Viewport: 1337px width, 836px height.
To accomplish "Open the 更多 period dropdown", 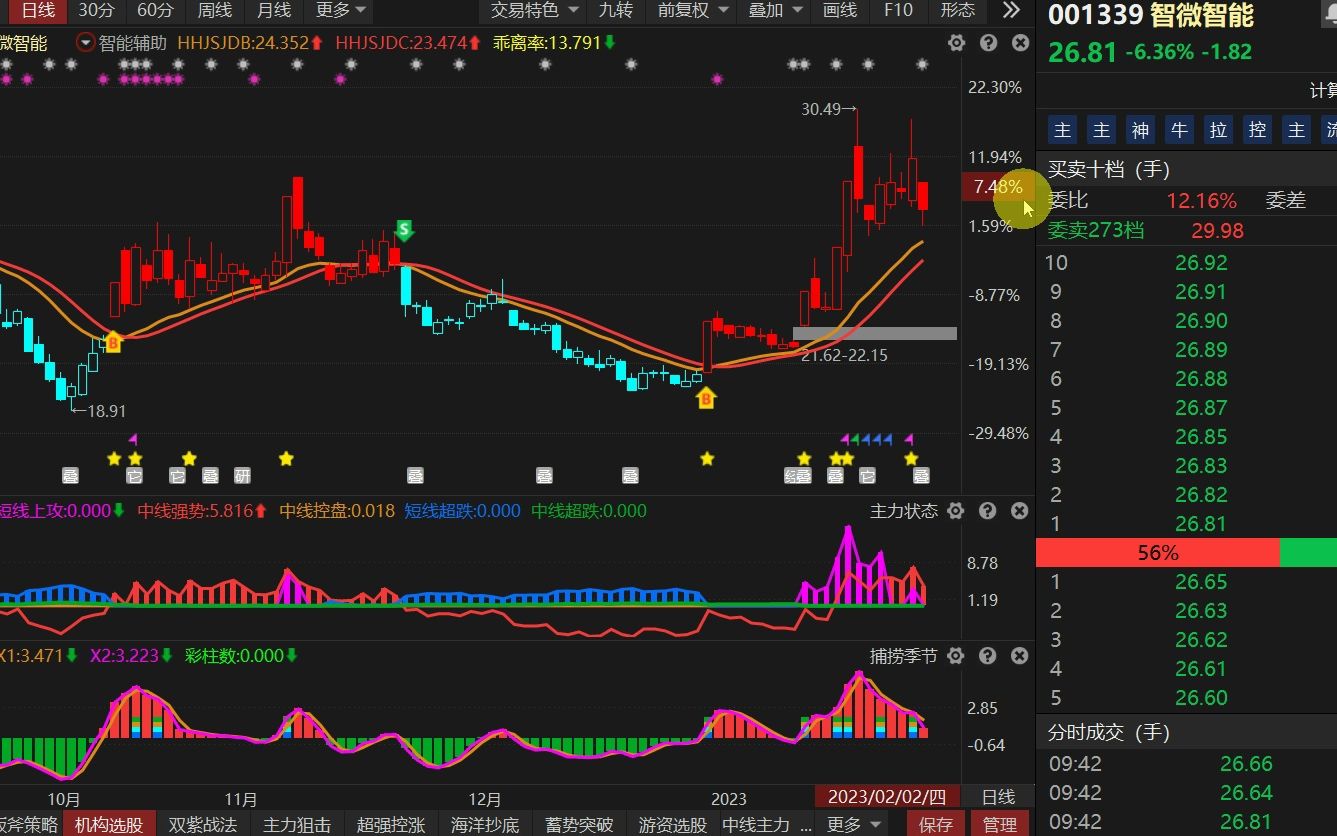I will pos(341,10).
